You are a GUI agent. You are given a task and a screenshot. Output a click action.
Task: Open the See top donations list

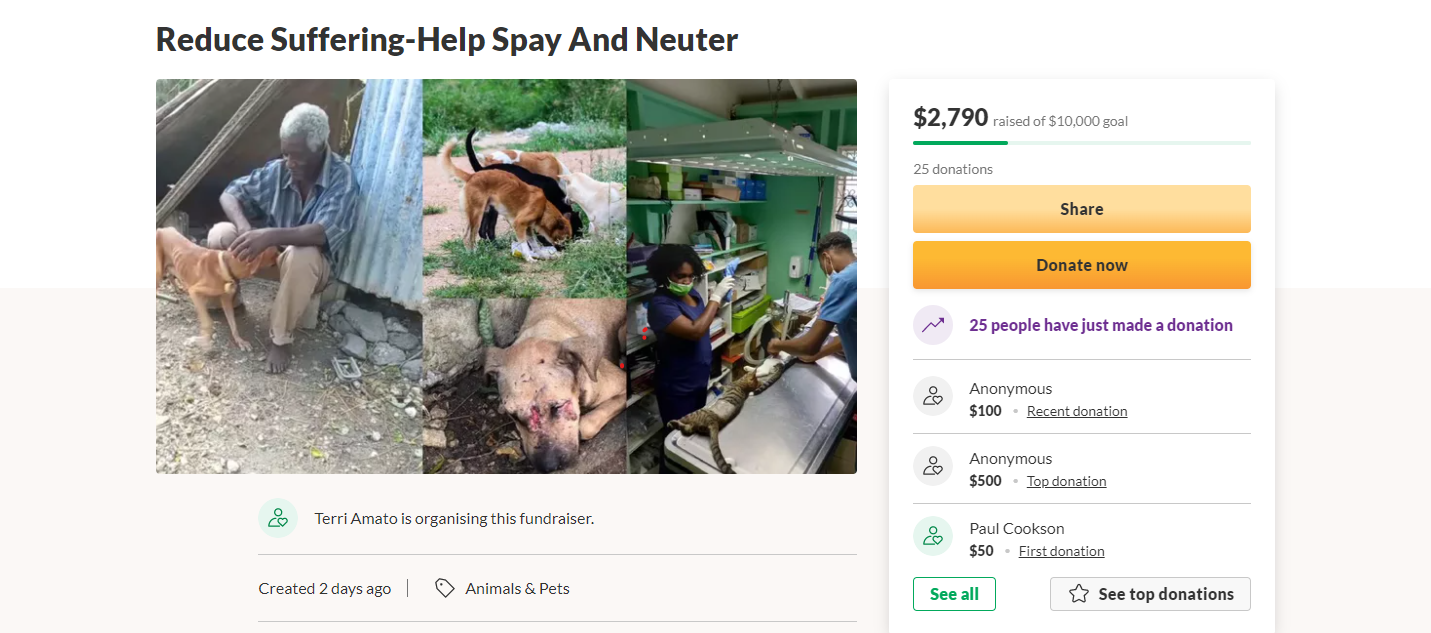1150,594
